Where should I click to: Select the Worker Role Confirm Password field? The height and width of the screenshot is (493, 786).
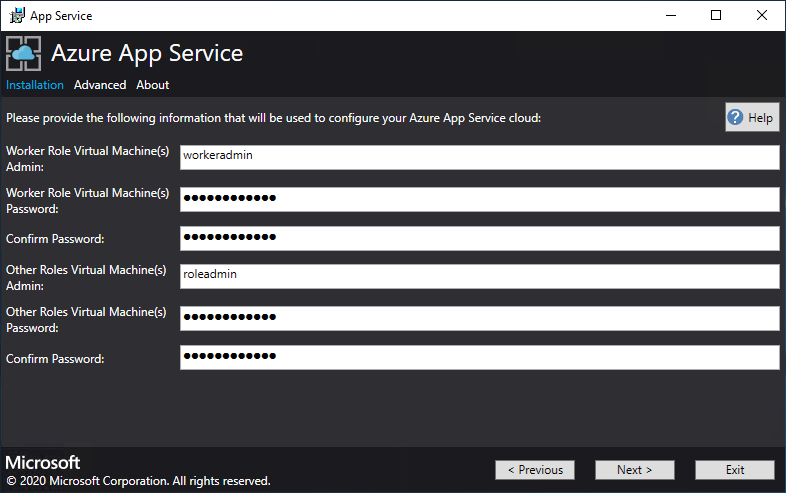click(x=479, y=238)
